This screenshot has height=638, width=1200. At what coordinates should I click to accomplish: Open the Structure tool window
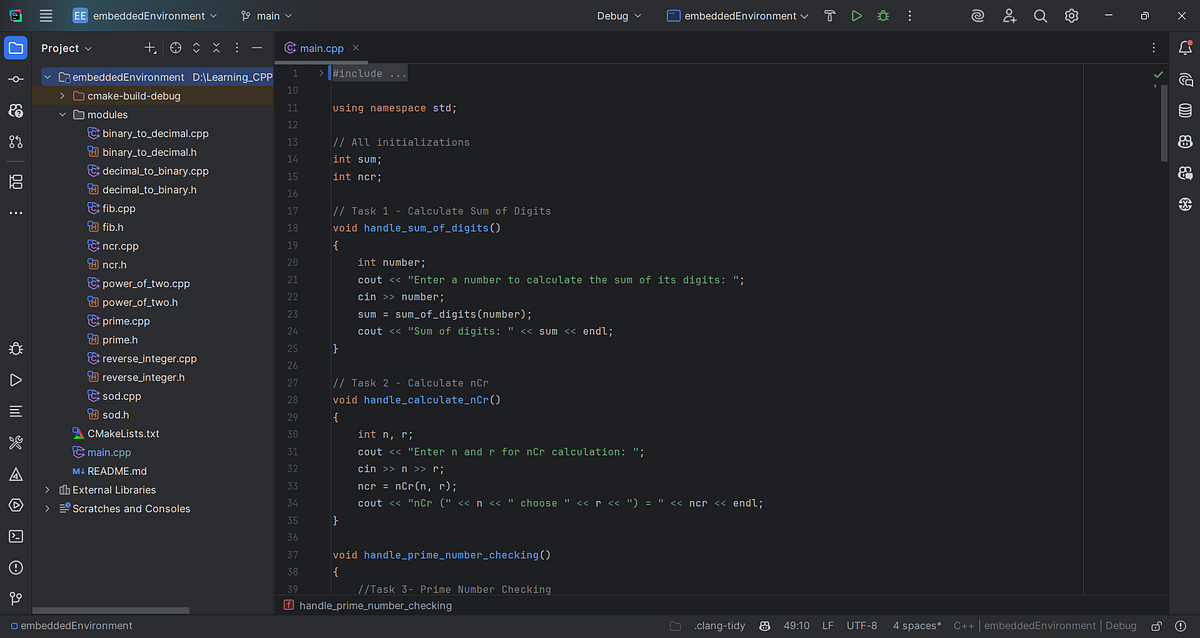pyautogui.click(x=15, y=182)
